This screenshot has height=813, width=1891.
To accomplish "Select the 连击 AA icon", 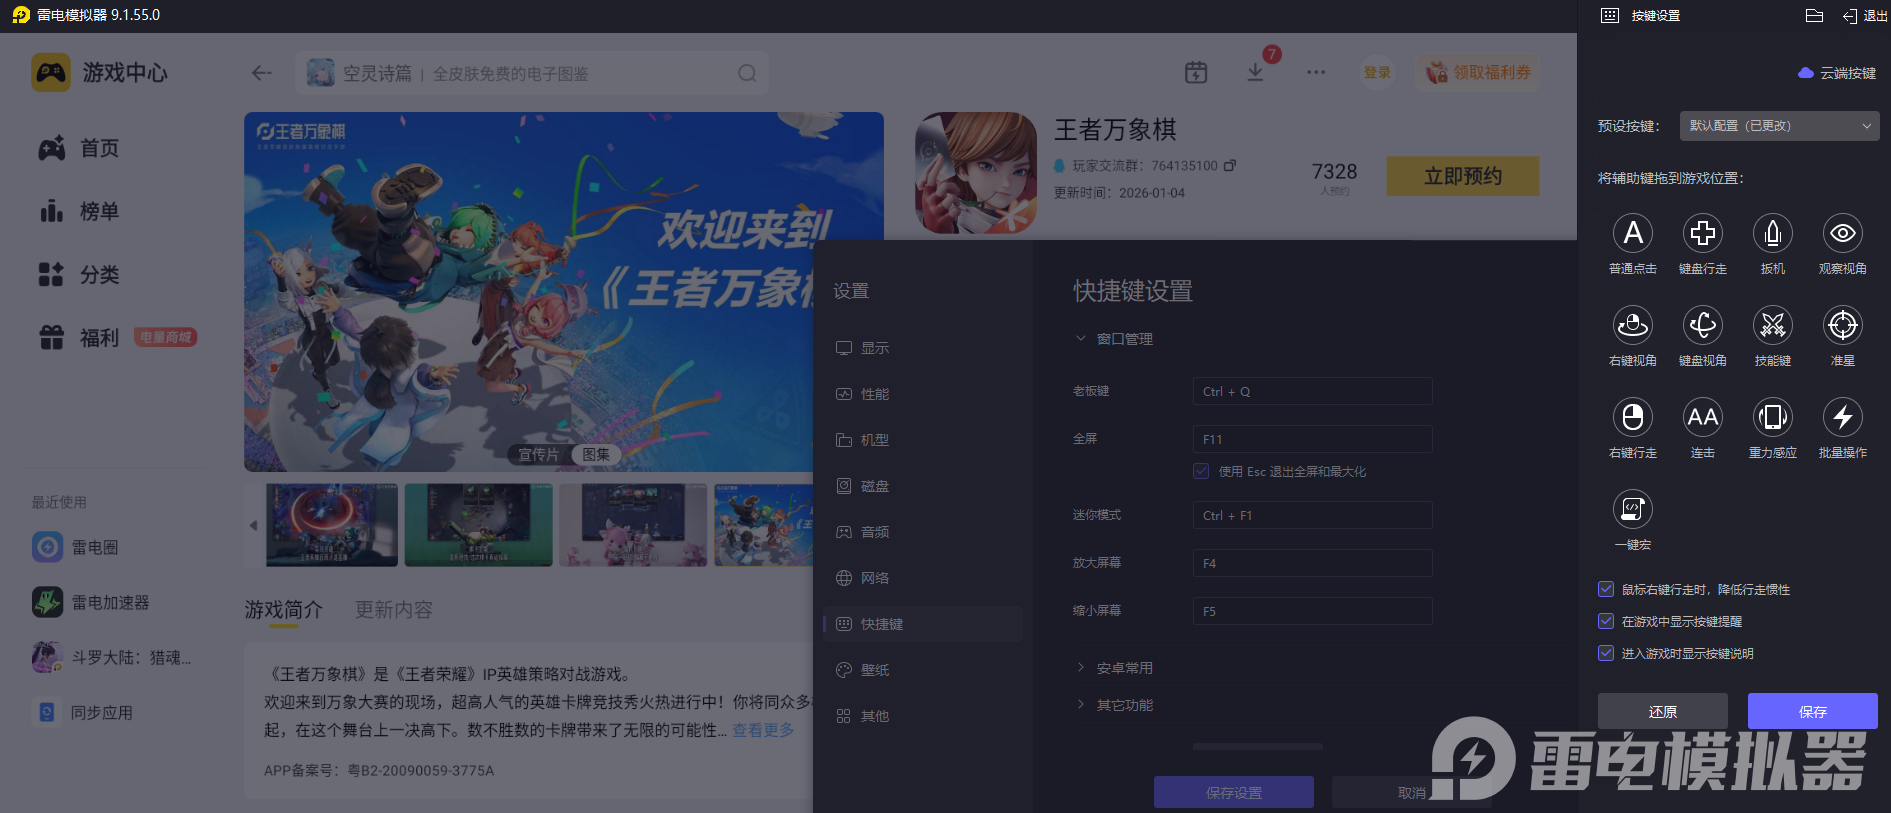I will [1703, 417].
